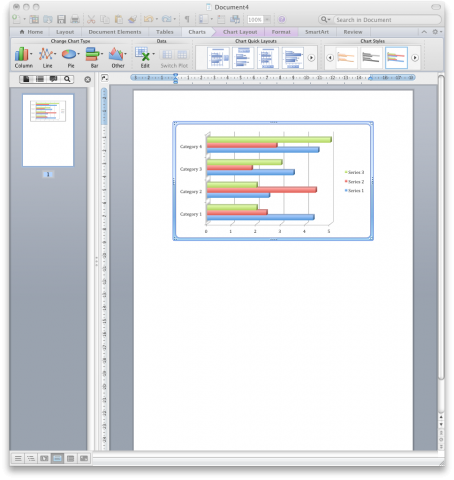The image size is (454, 480).
Task: Open the Format tab
Action: tap(281, 32)
